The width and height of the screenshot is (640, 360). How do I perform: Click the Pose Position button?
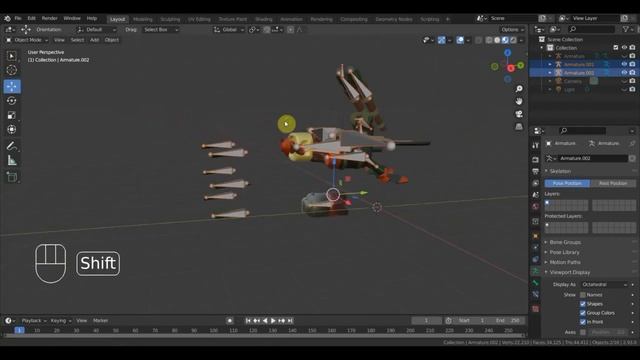567,183
